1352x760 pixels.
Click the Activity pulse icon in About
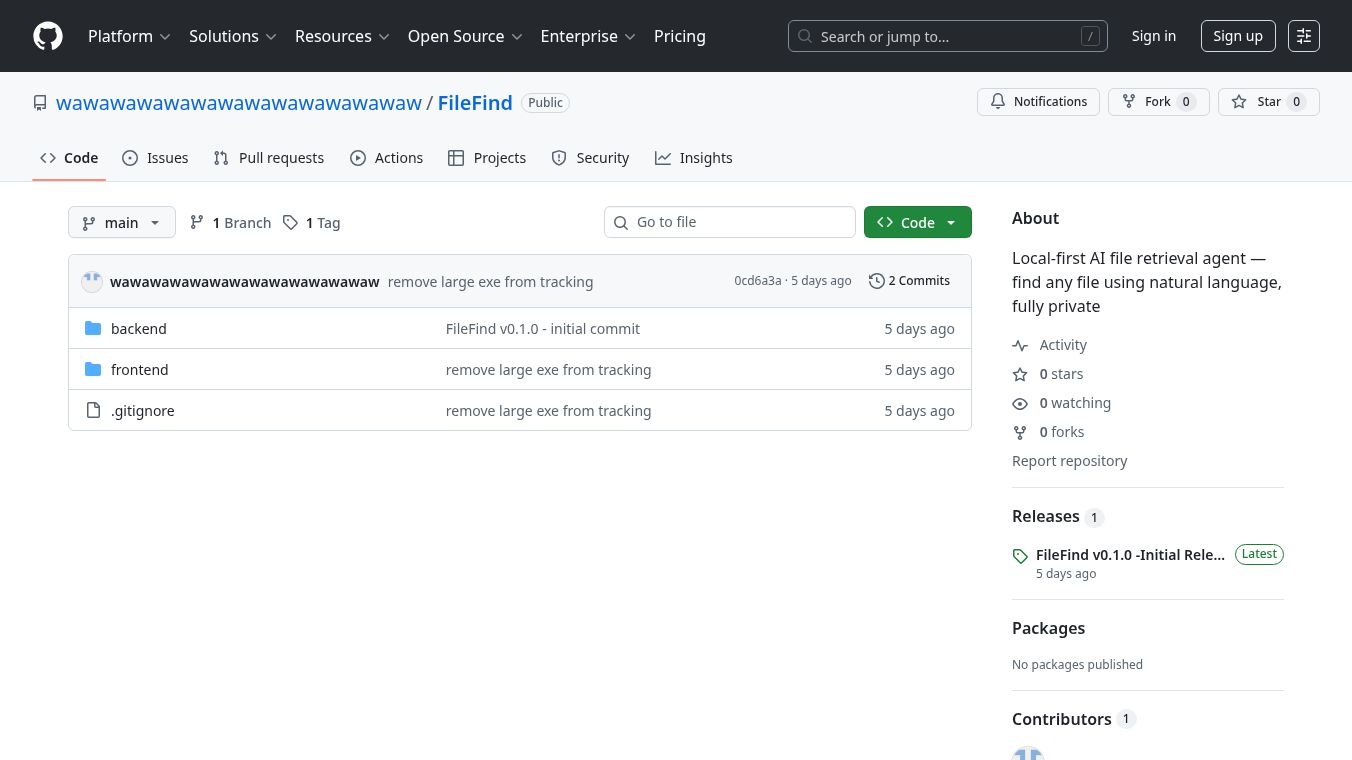(1020, 345)
